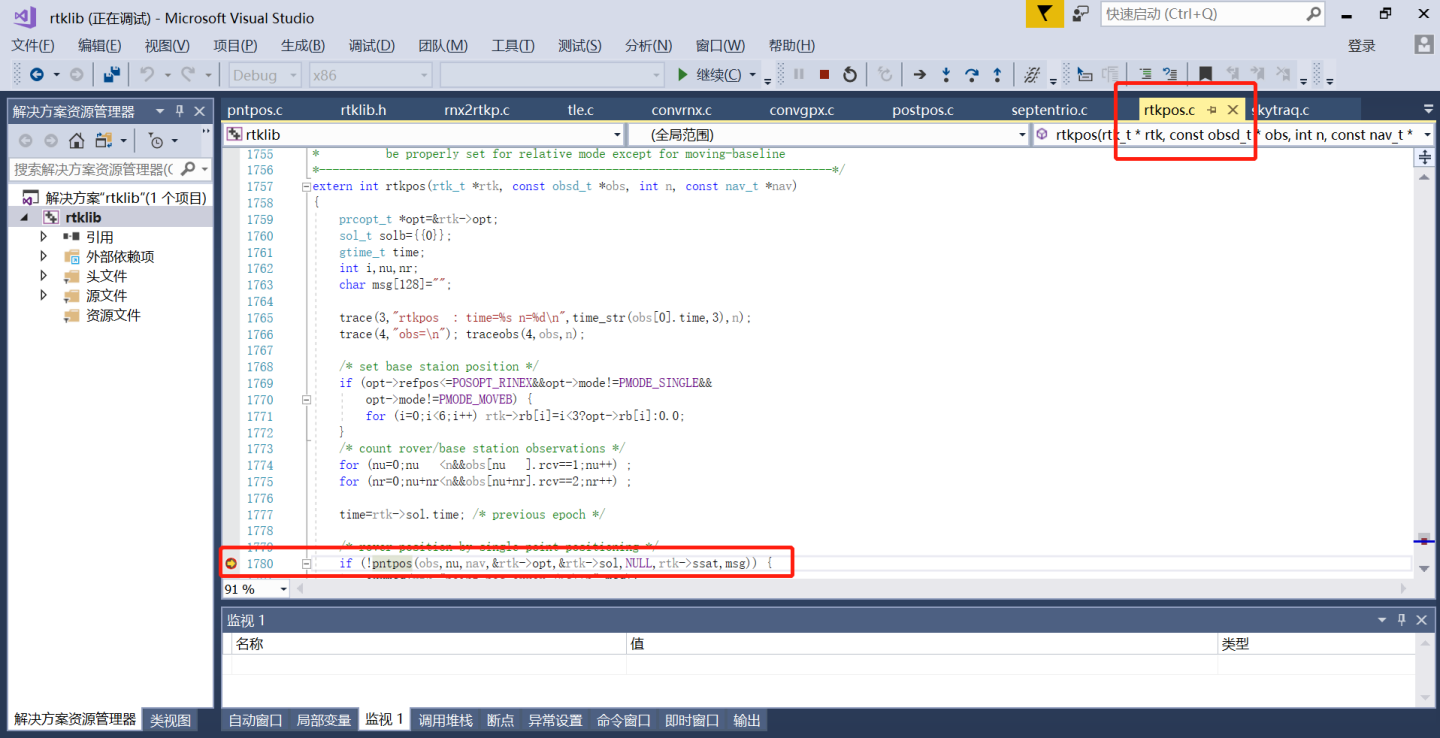The height and width of the screenshot is (738, 1440).
Task: Expand the 外部依赖项 node
Action: [x=43, y=256]
